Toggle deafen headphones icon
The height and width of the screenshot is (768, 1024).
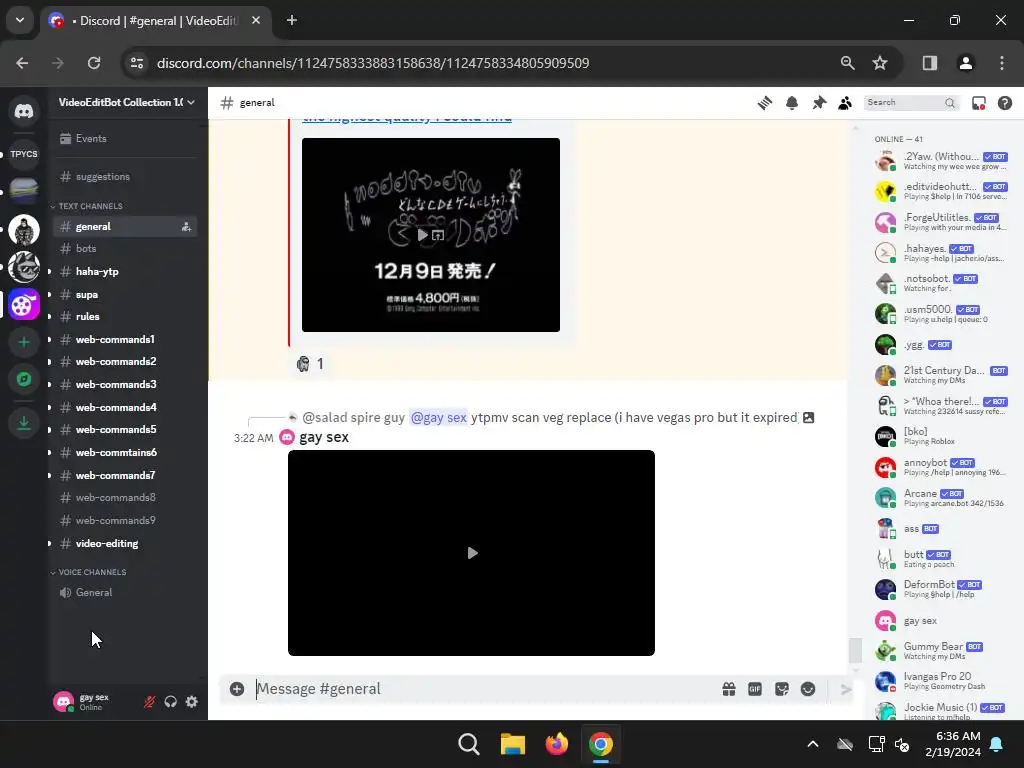pyautogui.click(x=170, y=702)
